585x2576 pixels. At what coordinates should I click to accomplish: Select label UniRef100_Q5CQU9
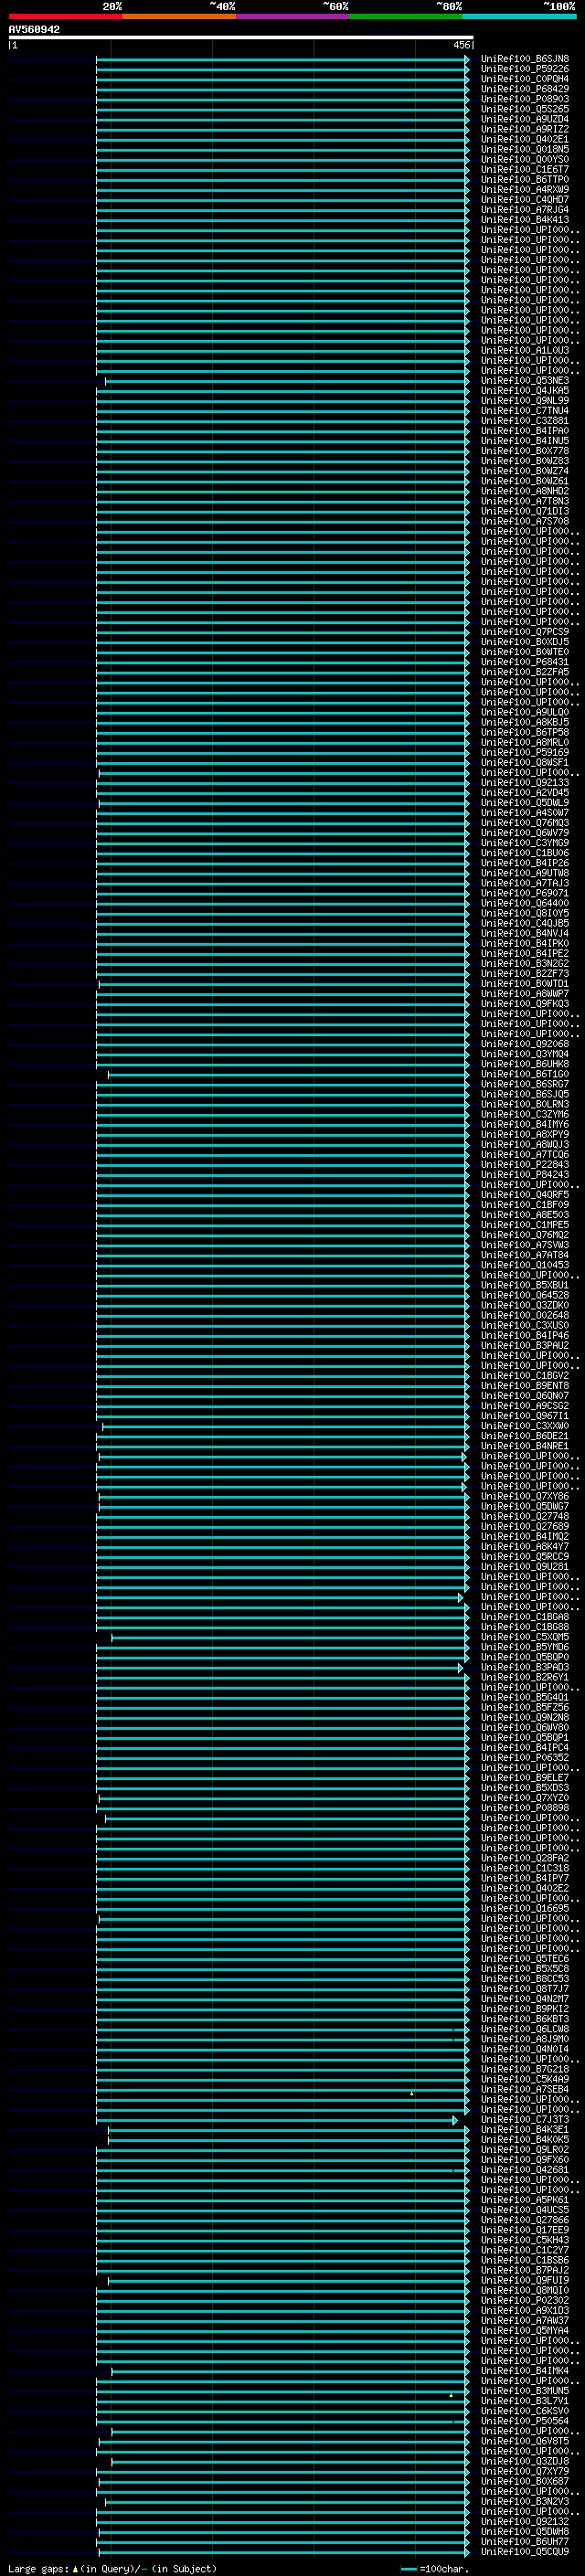click(525, 2552)
